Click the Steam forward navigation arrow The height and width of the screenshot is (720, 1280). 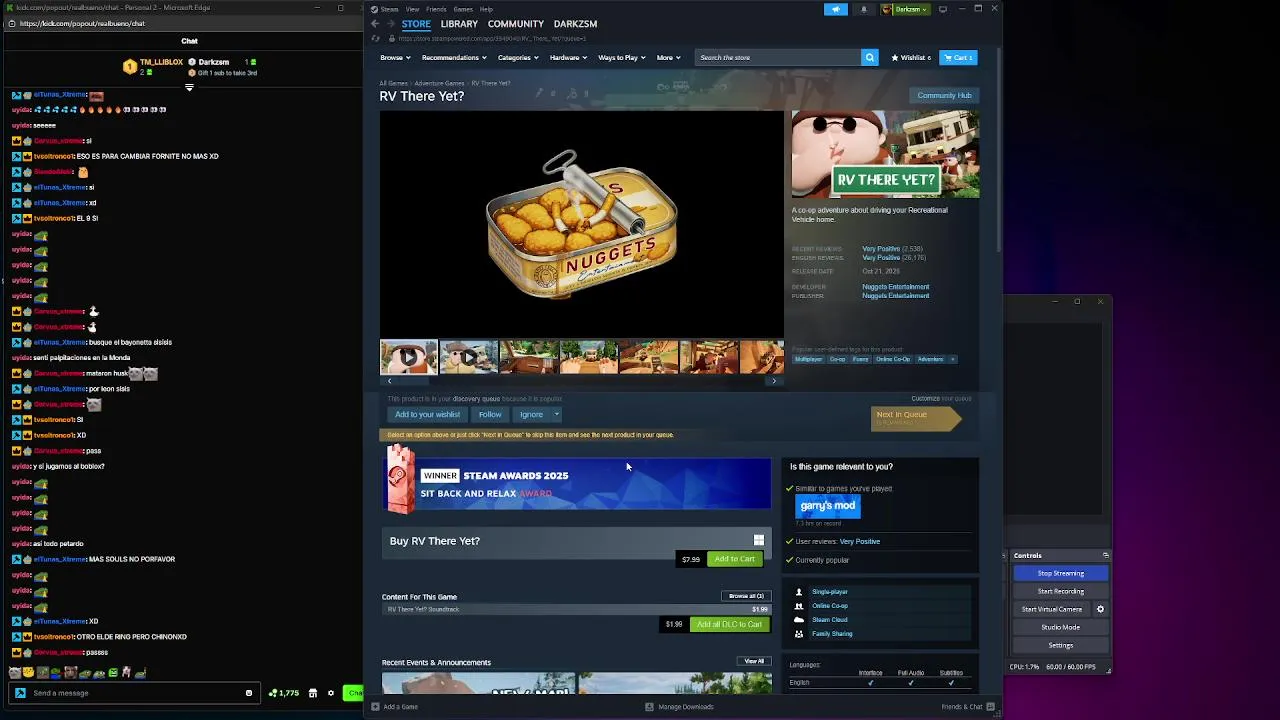tap(390, 24)
